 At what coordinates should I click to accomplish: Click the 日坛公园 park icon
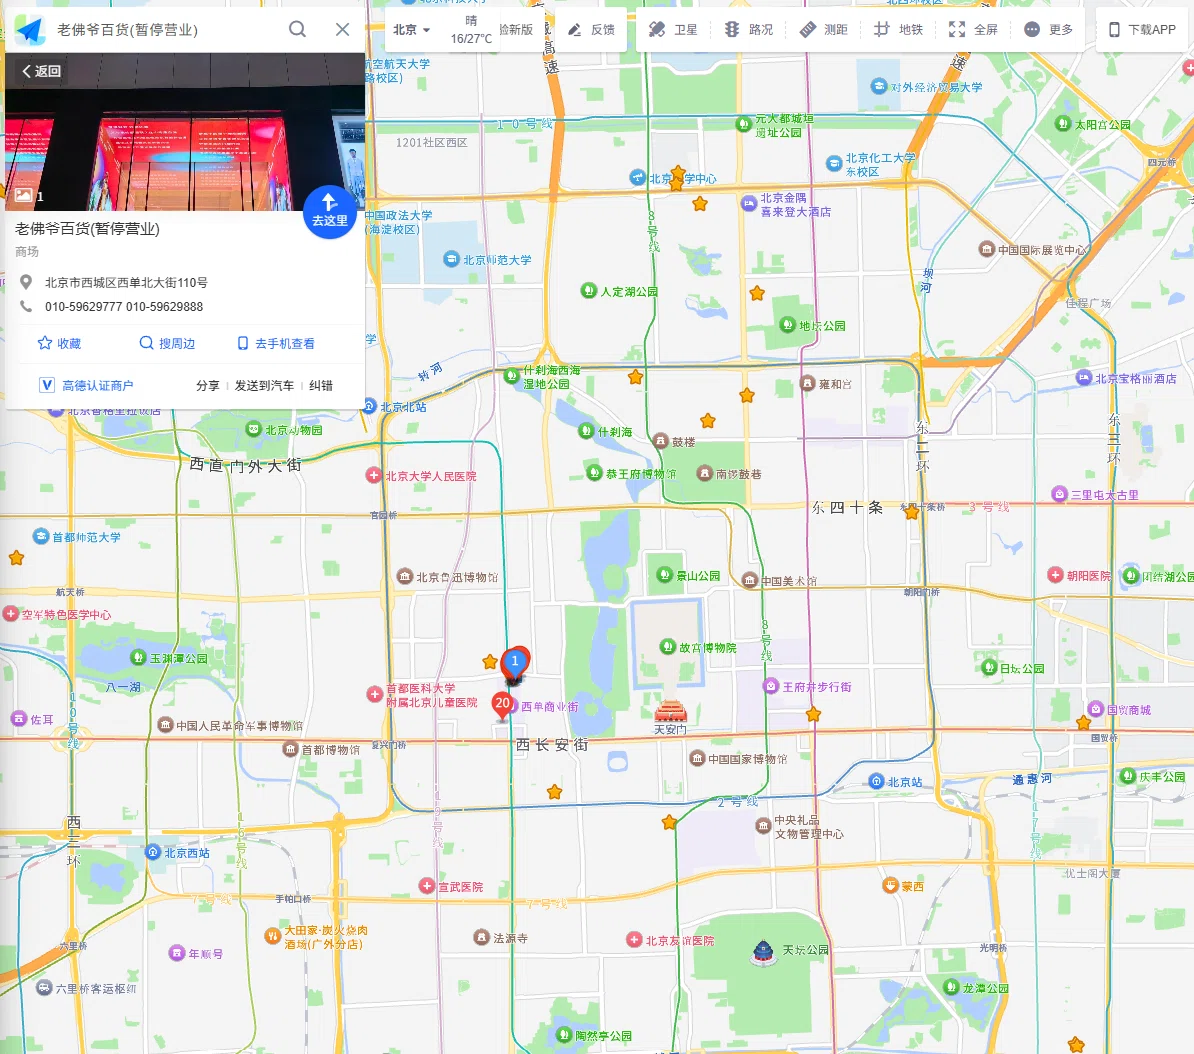coord(989,668)
